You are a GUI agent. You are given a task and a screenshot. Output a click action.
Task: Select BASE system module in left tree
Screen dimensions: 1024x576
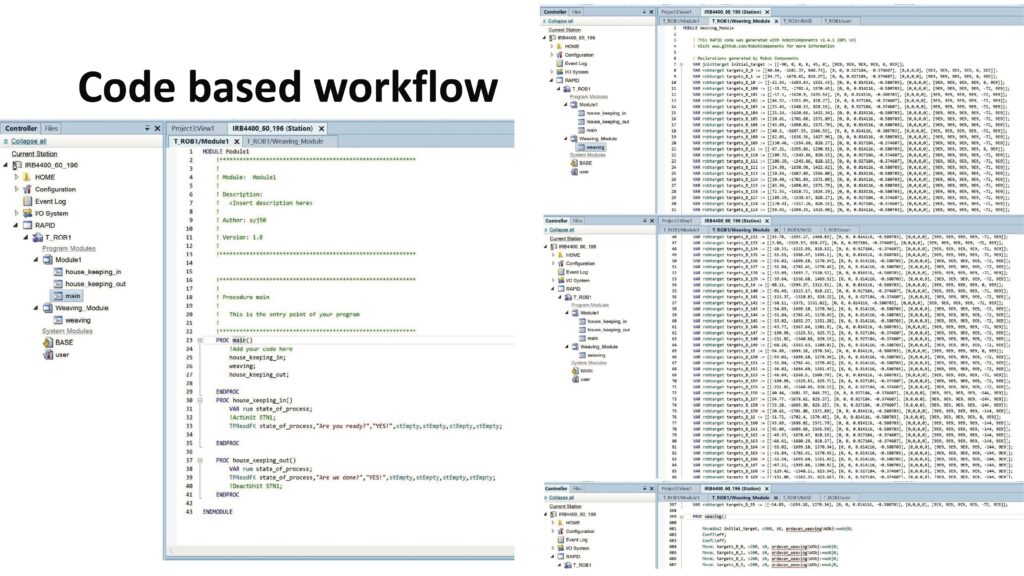point(63,342)
